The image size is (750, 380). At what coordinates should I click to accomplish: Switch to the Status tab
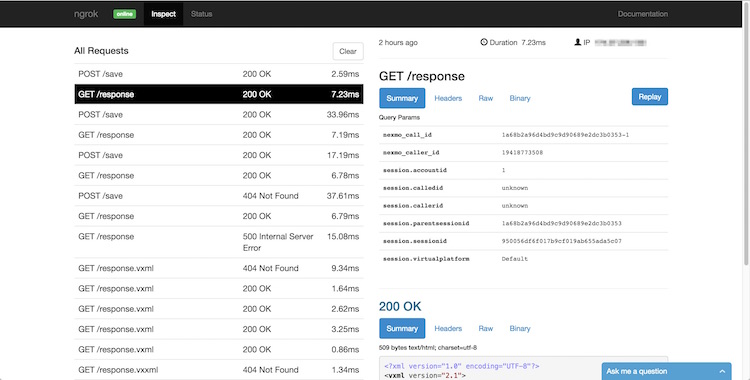(201, 14)
